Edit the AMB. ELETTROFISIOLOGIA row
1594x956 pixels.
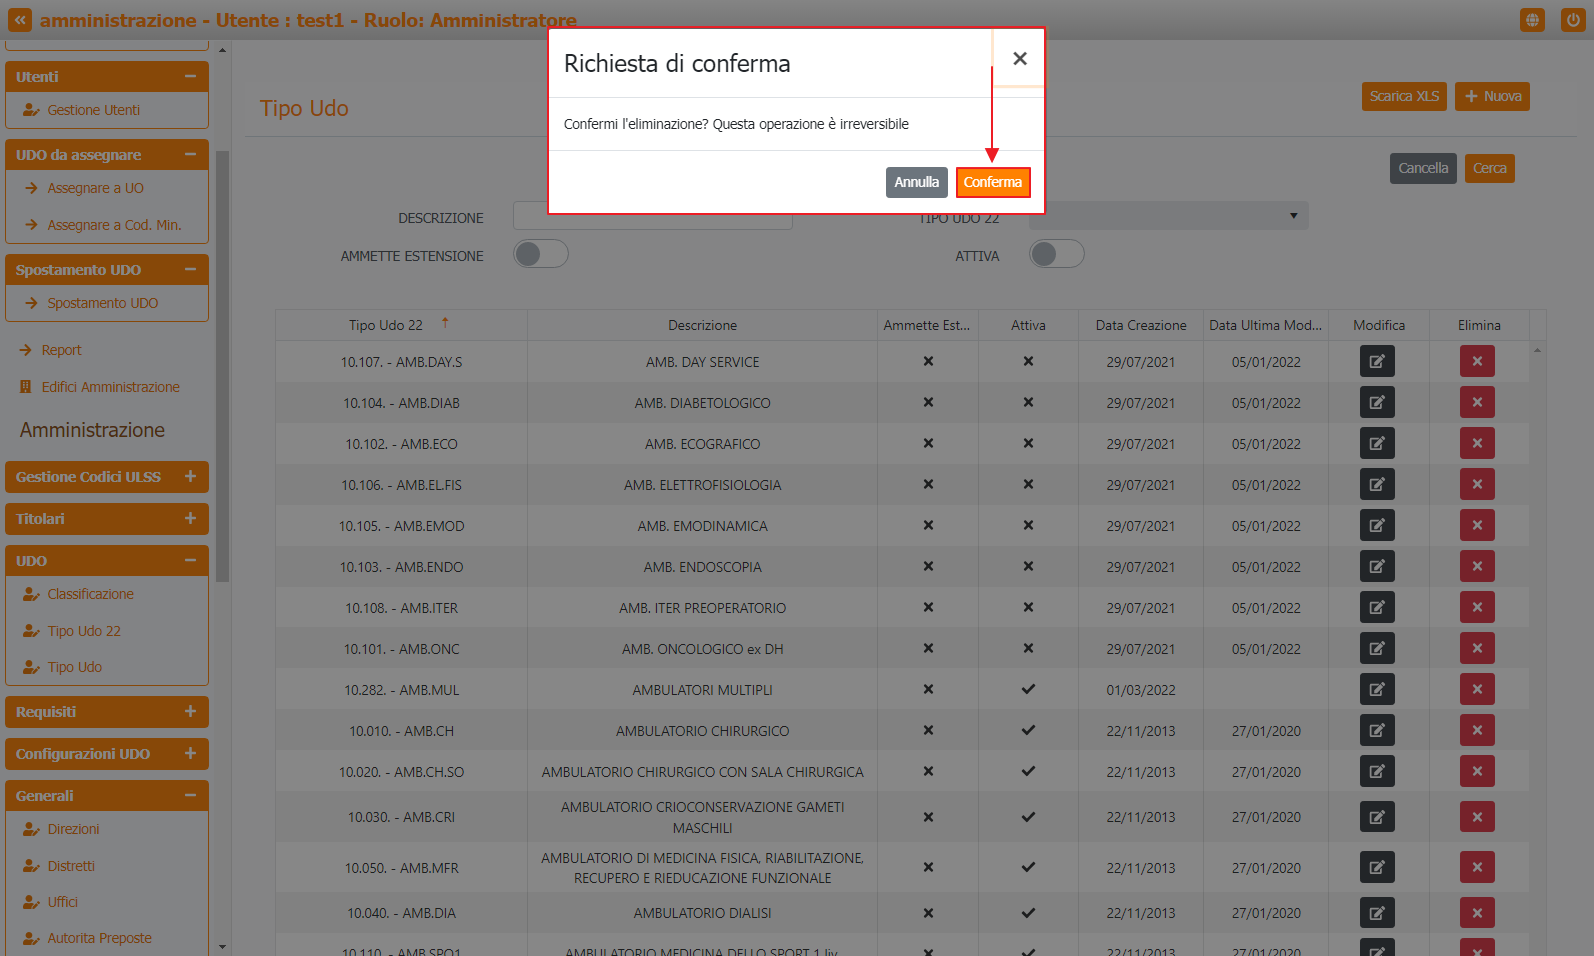tap(1377, 484)
